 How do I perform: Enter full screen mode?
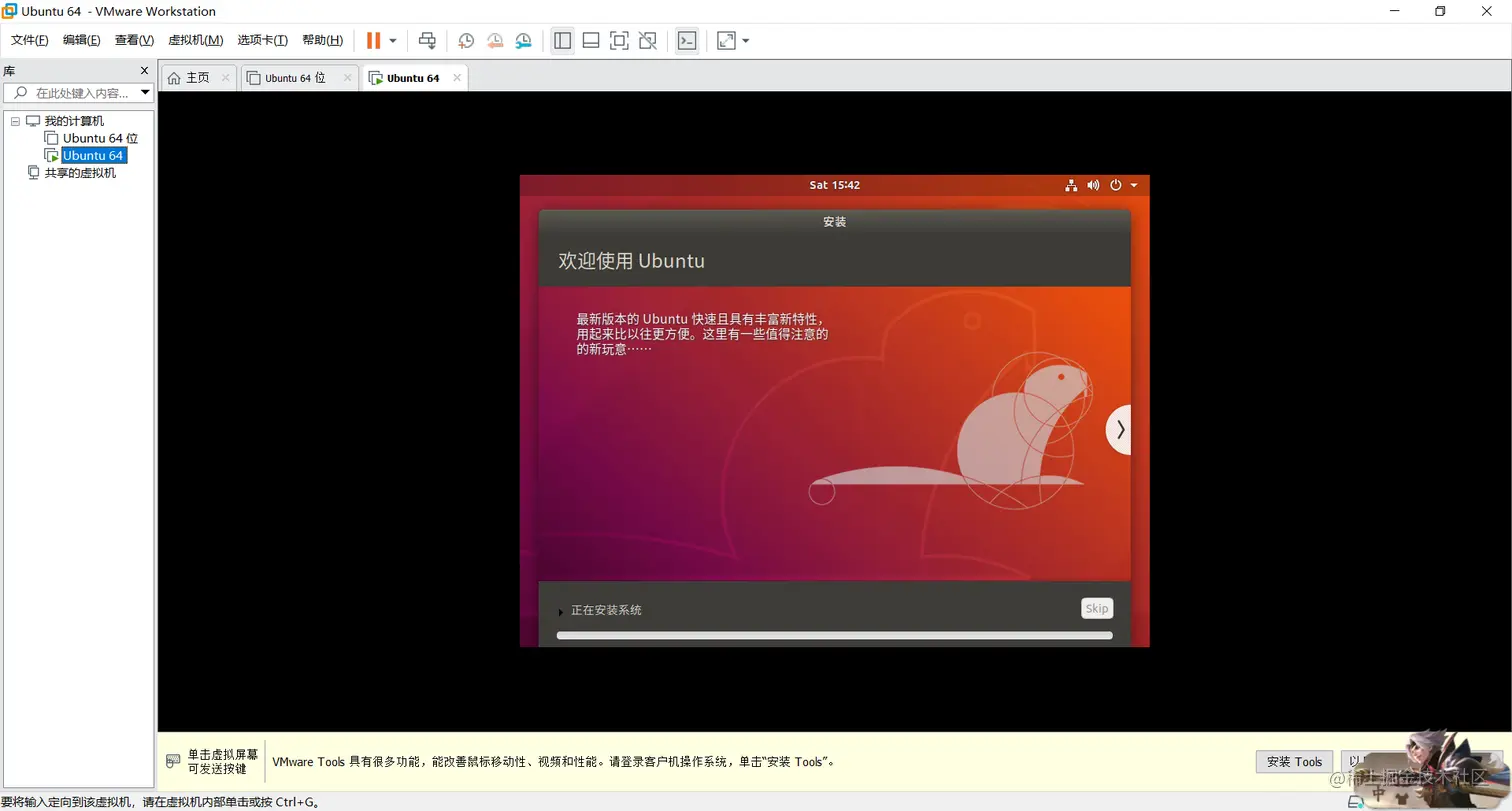click(x=619, y=40)
